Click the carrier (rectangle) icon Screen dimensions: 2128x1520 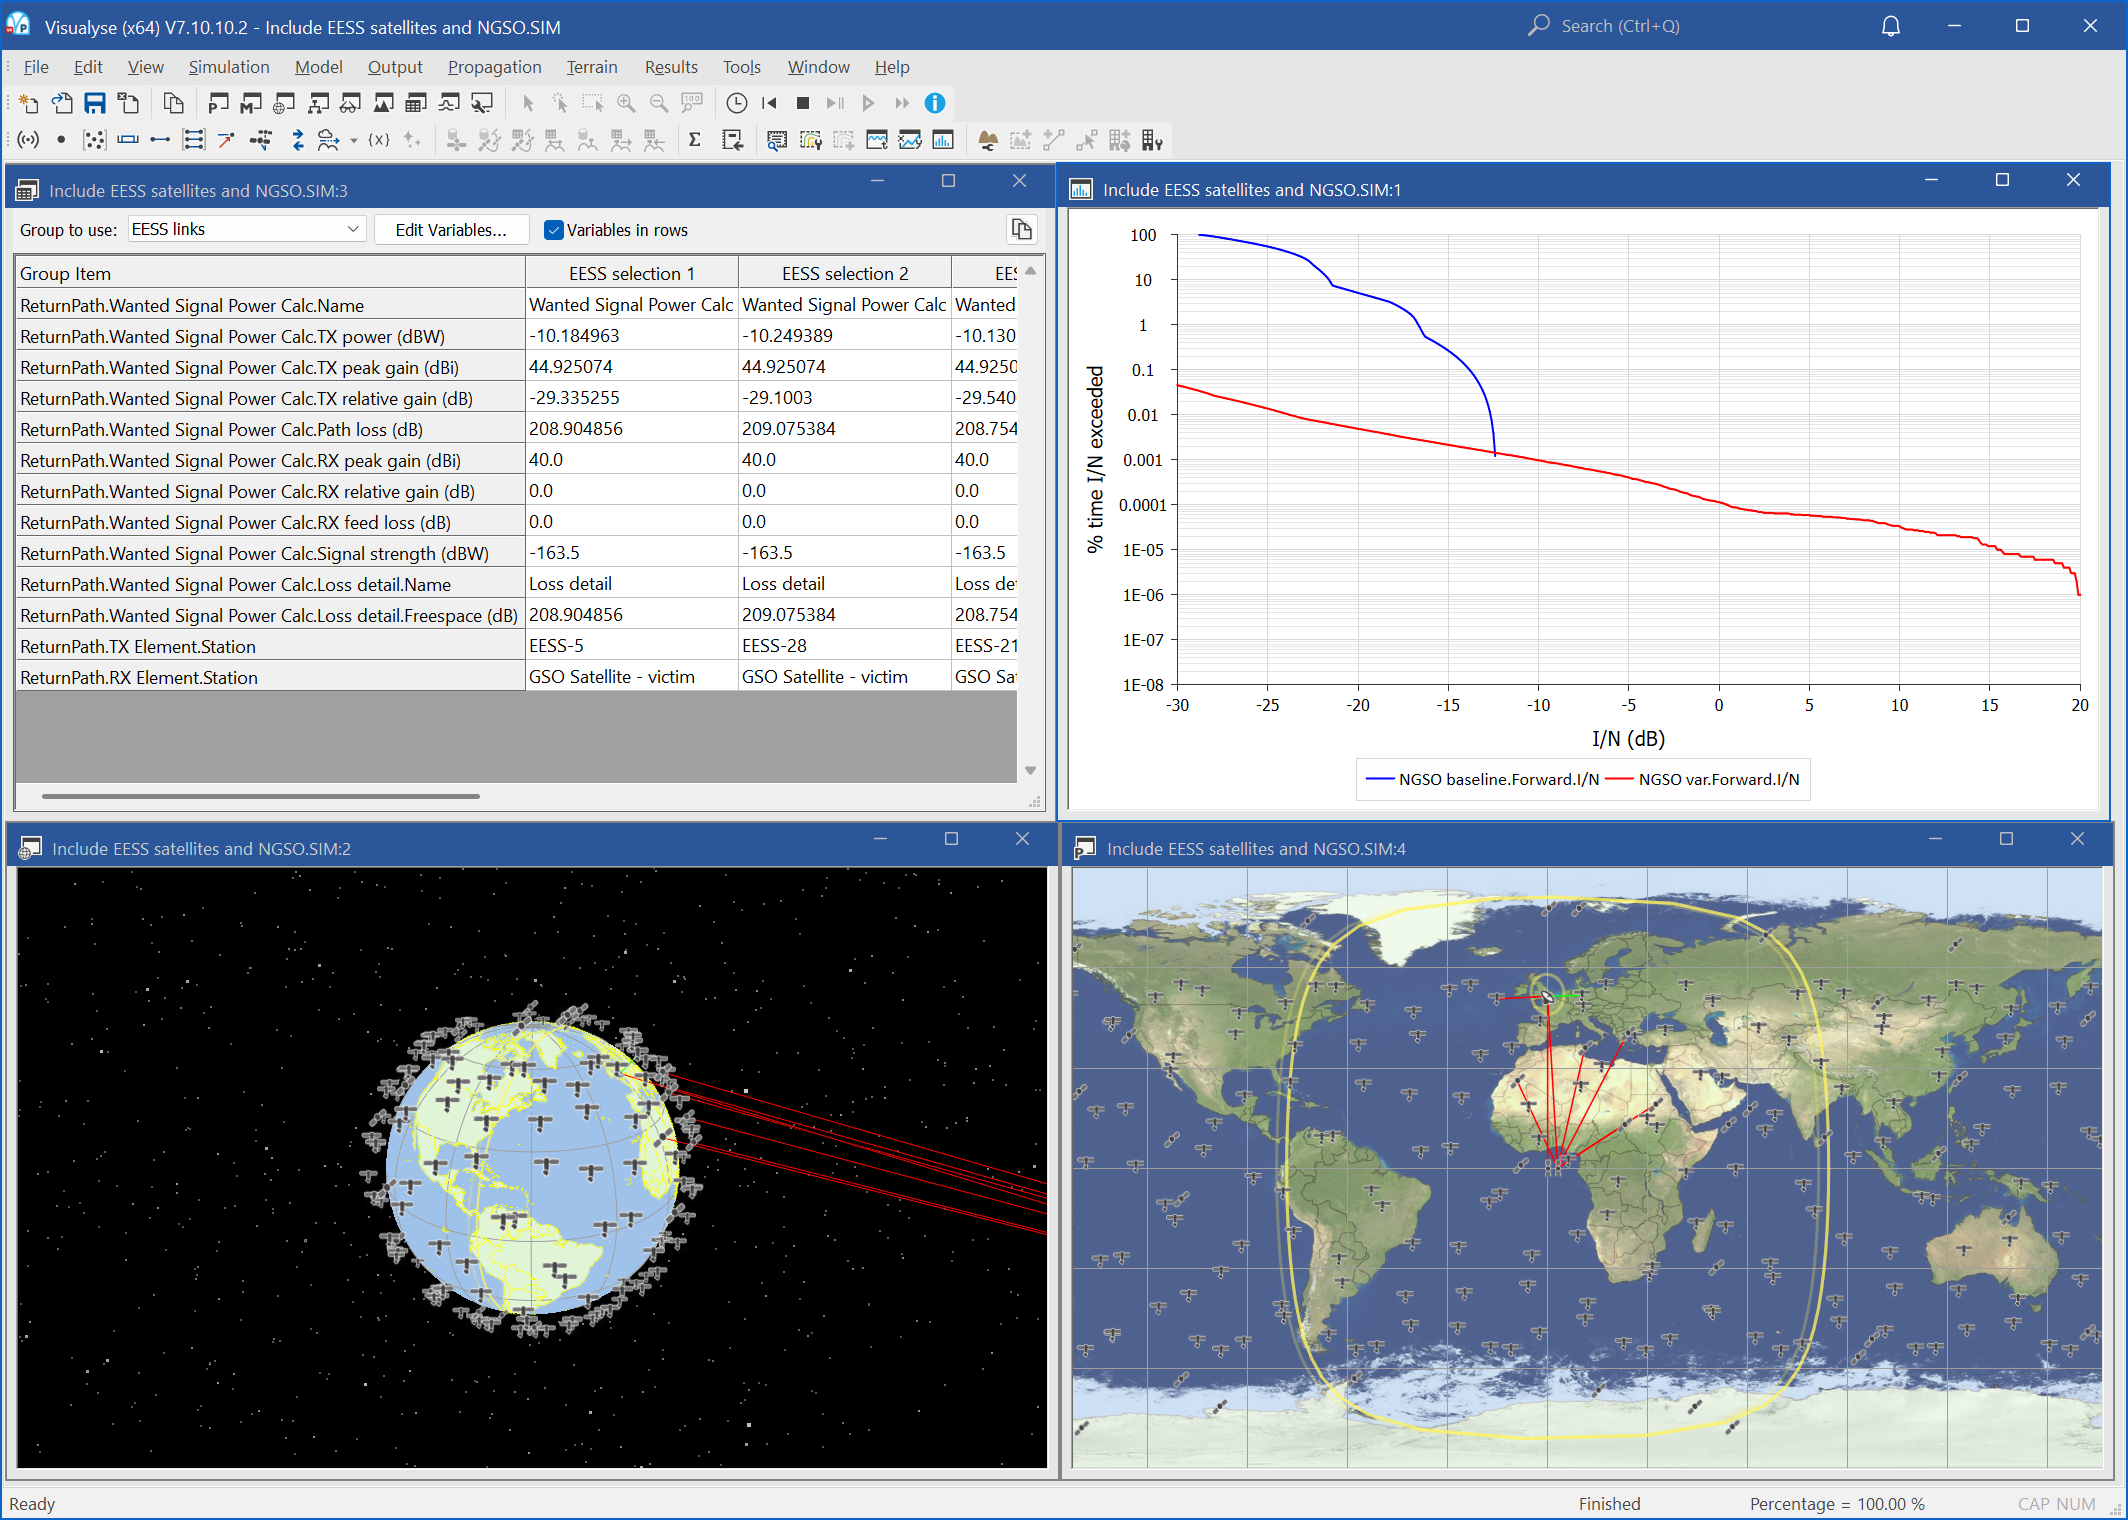coord(127,140)
